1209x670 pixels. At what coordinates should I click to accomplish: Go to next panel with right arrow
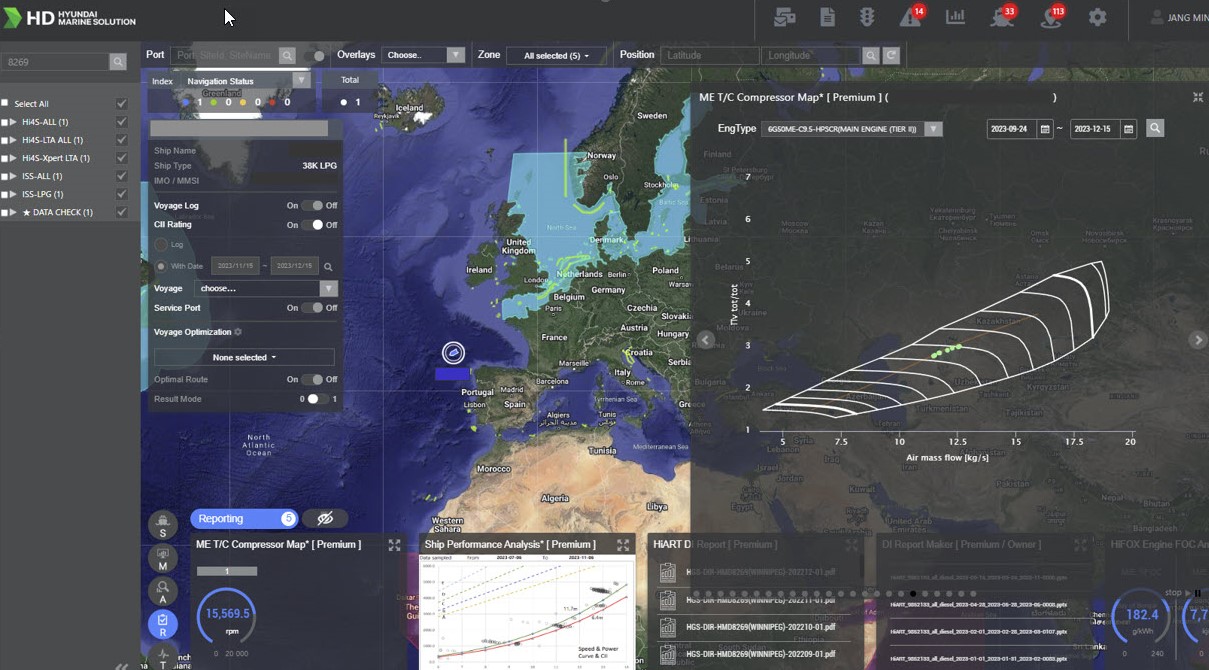[1198, 340]
